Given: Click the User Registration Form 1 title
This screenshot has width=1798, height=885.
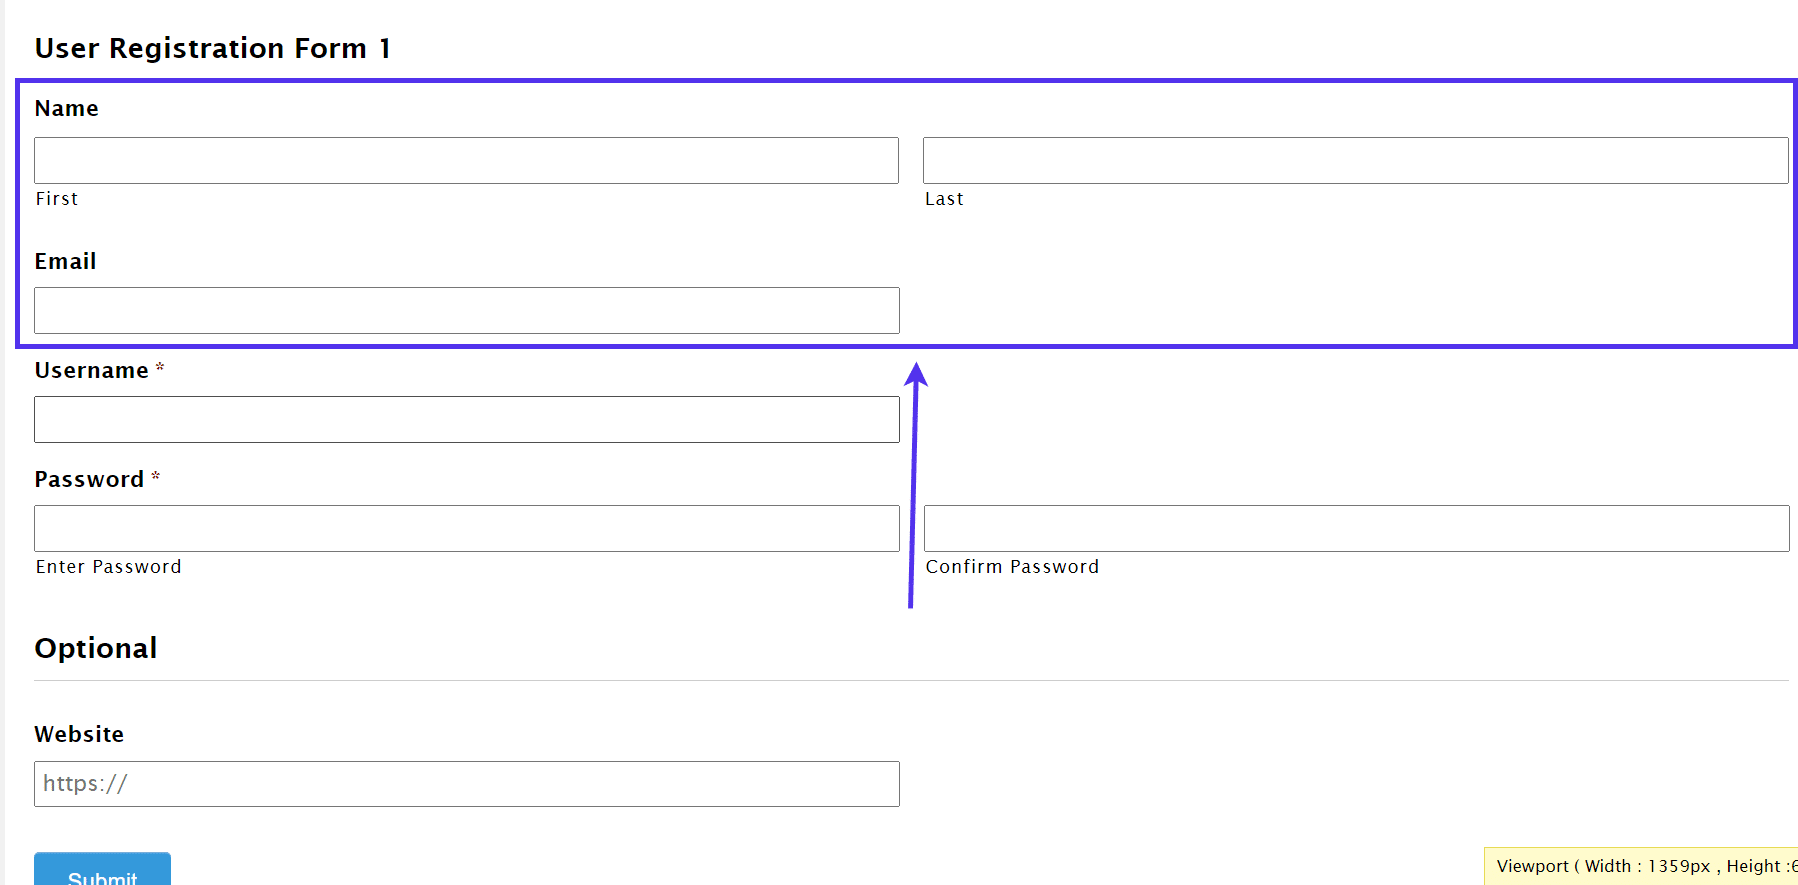Looking at the screenshot, I should click(x=212, y=47).
